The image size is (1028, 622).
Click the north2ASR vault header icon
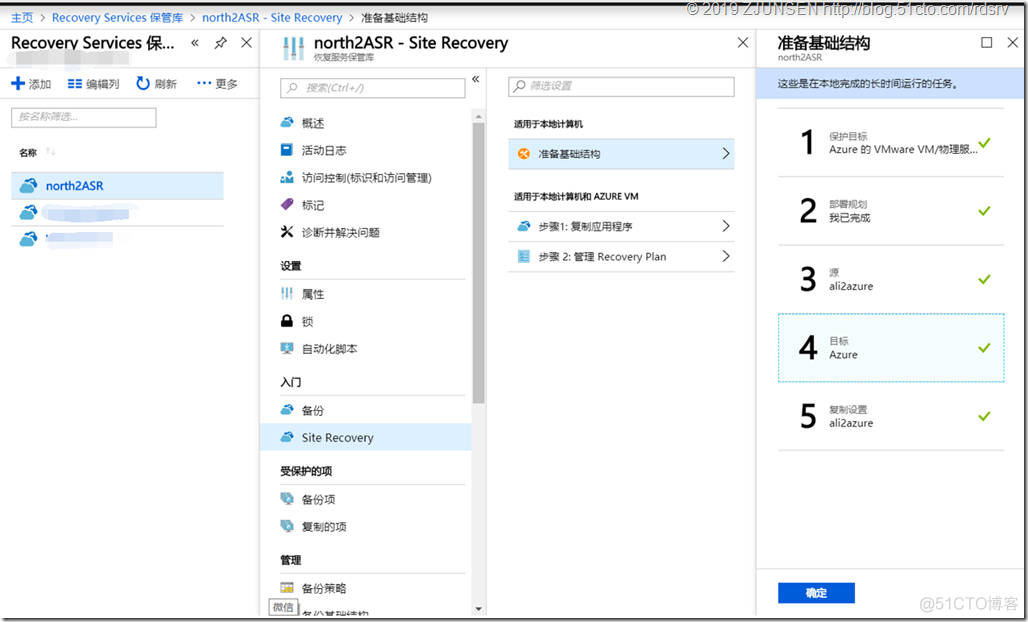[293, 49]
